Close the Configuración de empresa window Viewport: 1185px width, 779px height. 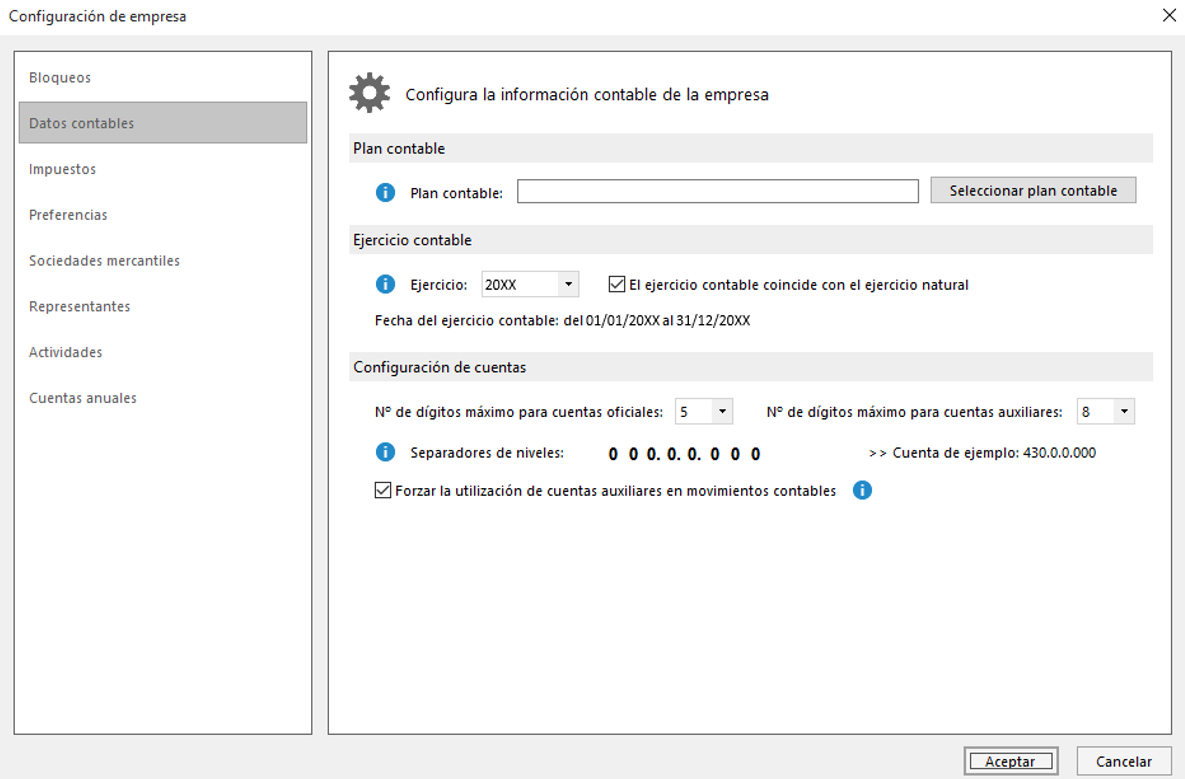(1169, 15)
